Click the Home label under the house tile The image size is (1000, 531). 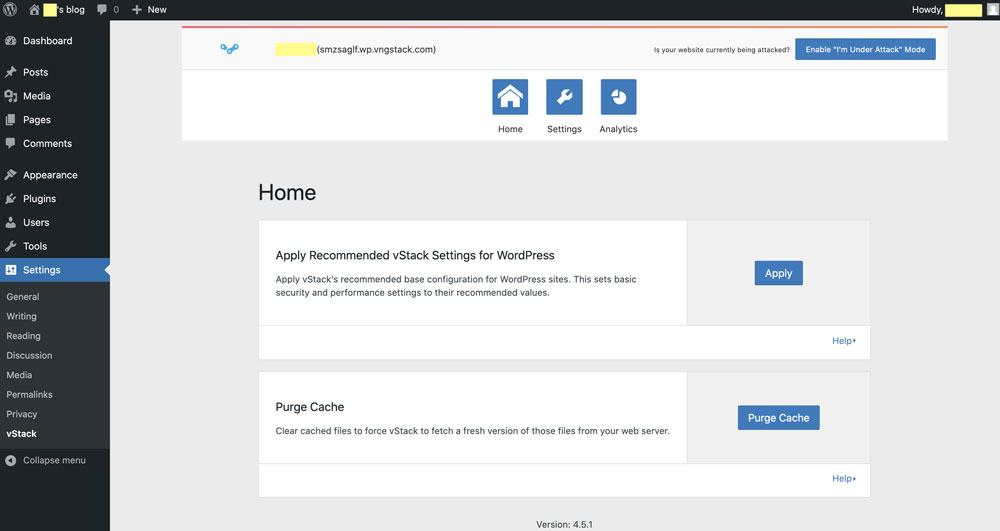click(x=510, y=129)
